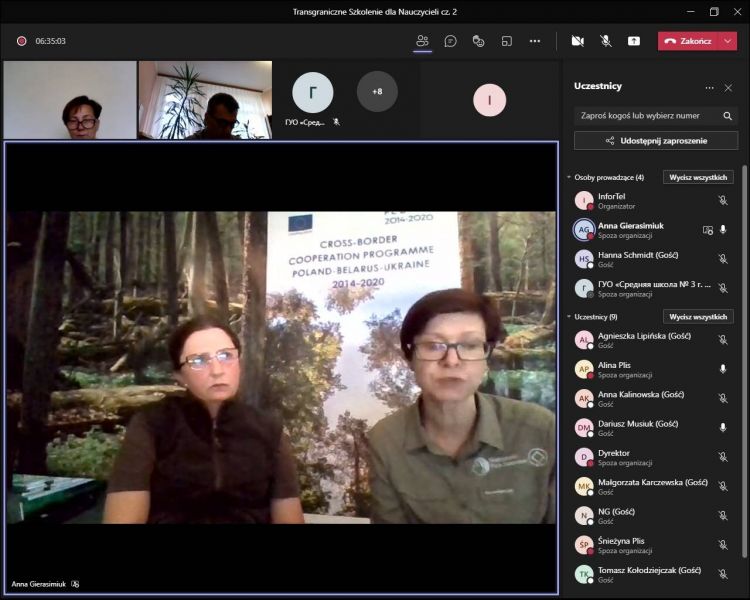Image resolution: width=750 pixels, height=600 pixels.
Task: Select Hanna Schmidt (Gość) in participant list
Action: pyautogui.click(x=638, y=257)
